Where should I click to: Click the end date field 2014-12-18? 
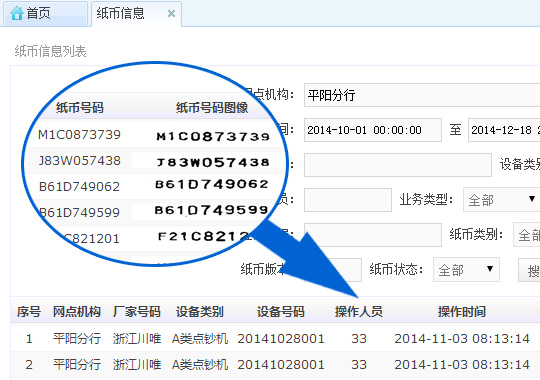pos(504,130)
